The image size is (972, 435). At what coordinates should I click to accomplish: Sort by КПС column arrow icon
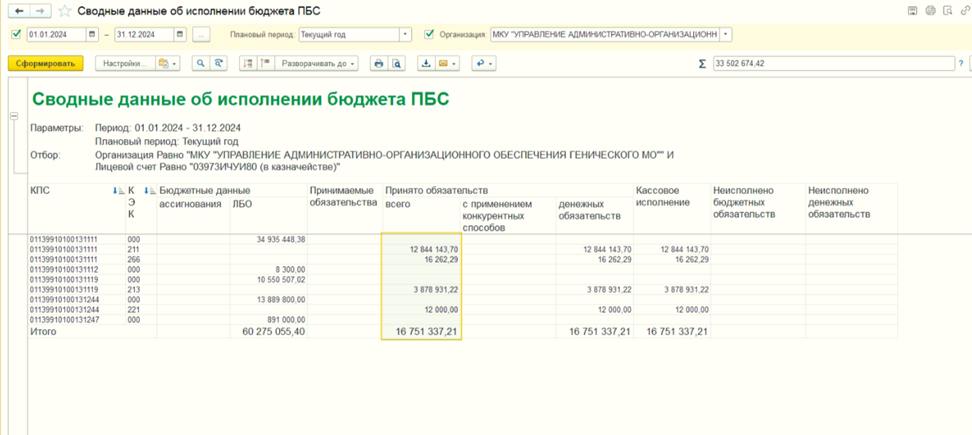tap(117, 191)
